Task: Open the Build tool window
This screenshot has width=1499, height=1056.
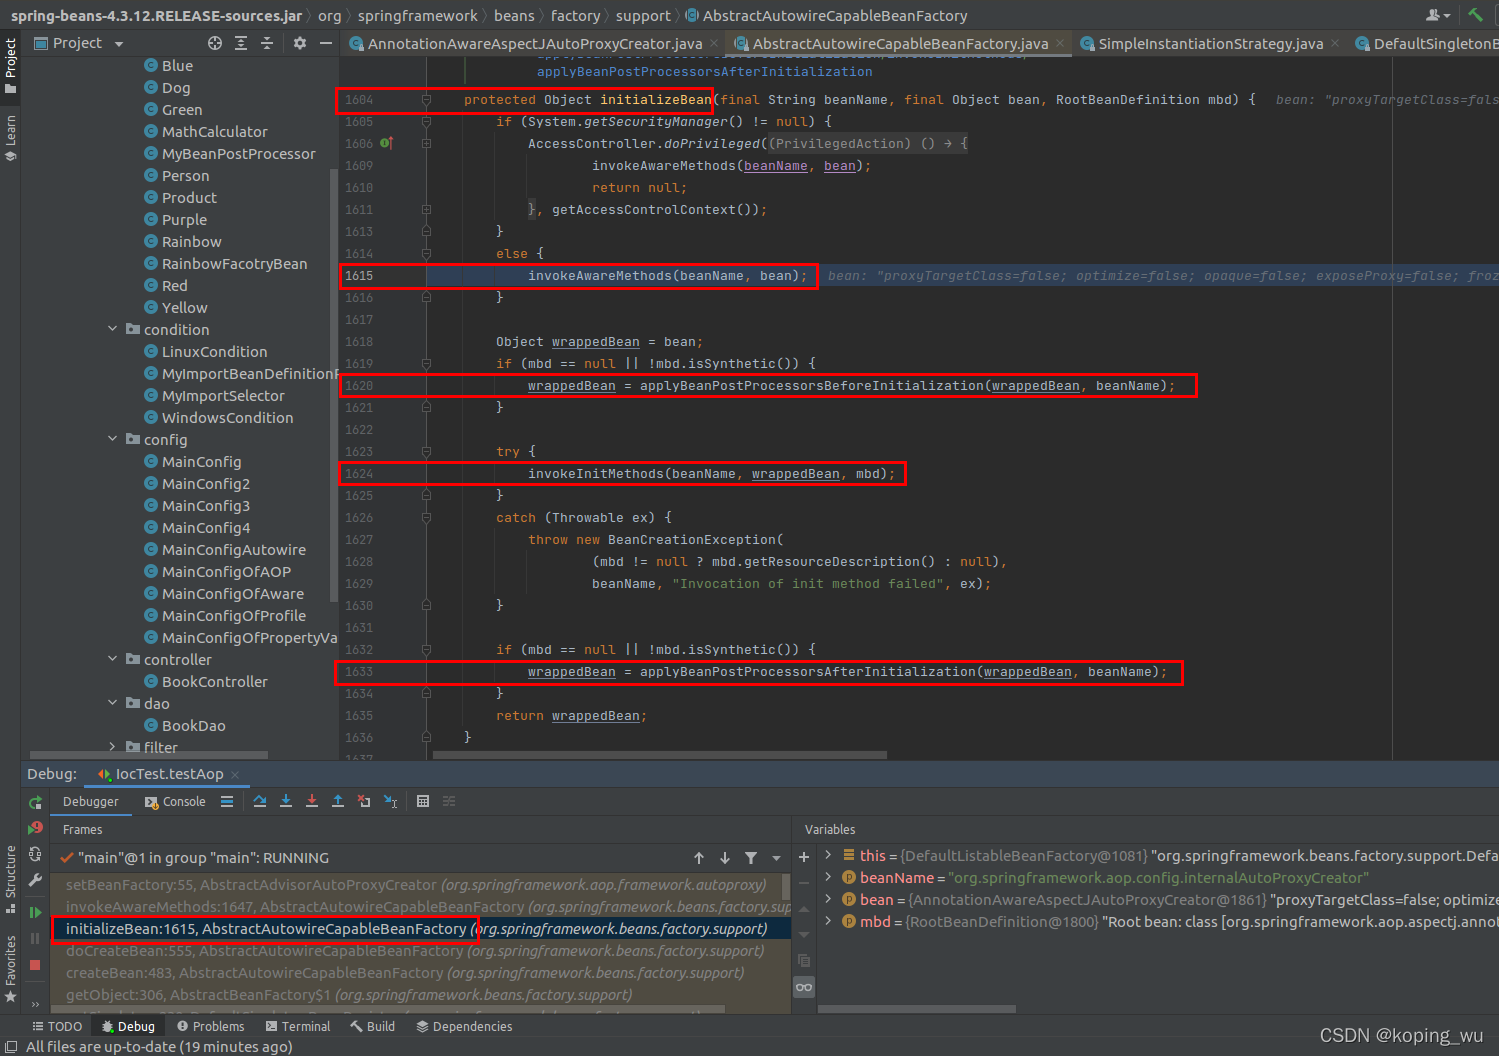Action: (373, 1026)
